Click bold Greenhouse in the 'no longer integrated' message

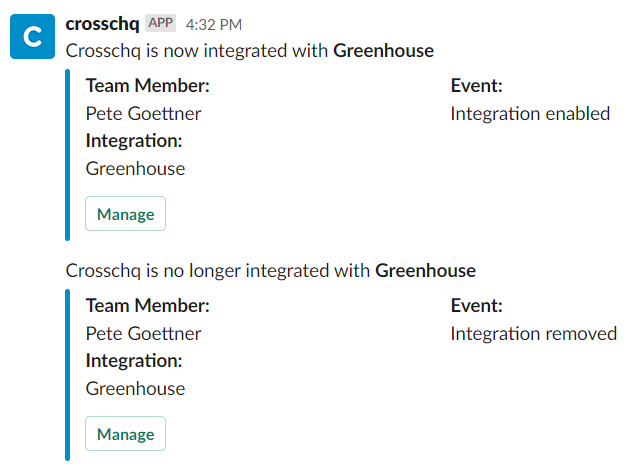click(x=425, y=271)
